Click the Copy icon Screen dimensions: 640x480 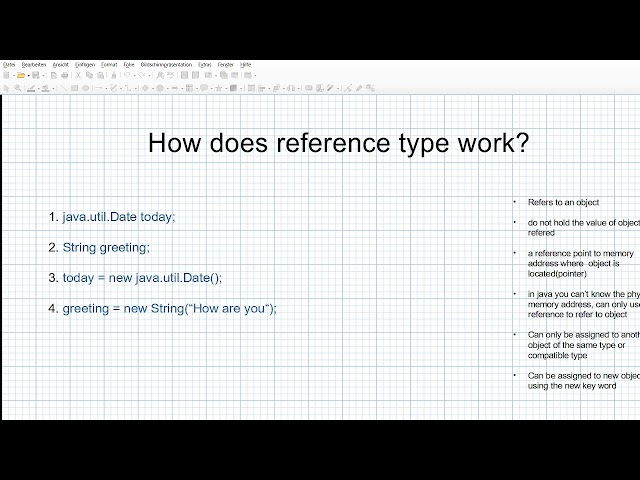[x=90, y=75]
